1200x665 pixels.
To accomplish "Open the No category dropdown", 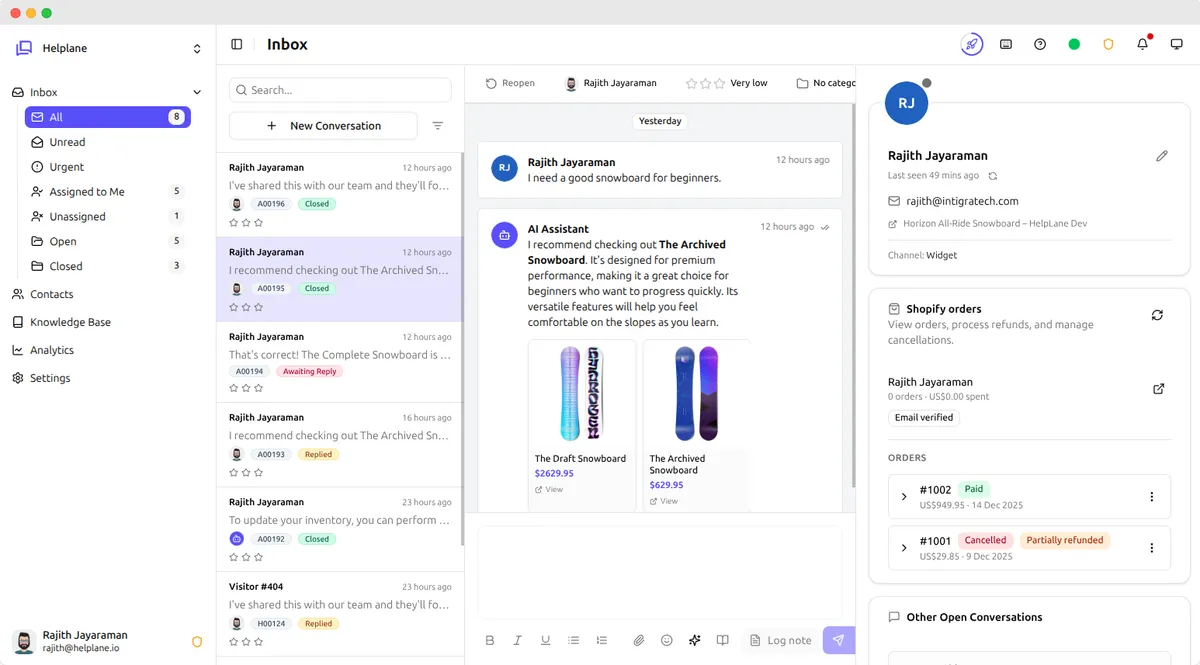I will [x=827, y=83].
